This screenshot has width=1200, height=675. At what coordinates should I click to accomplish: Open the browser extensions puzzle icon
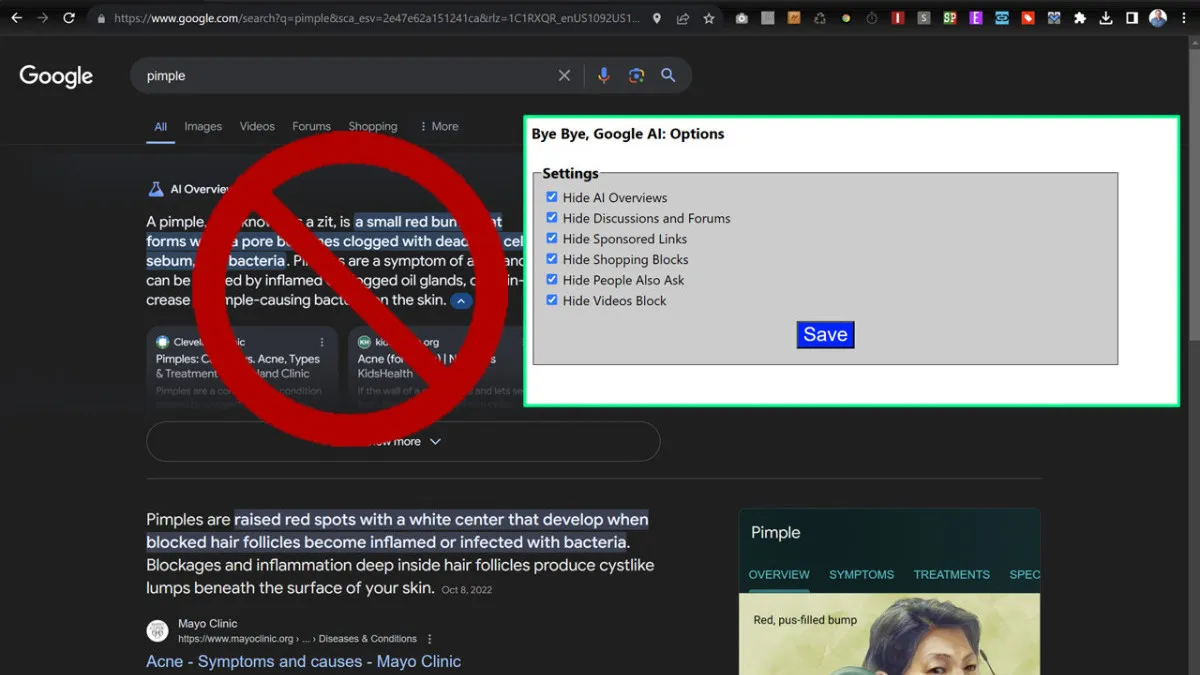click(1080, 18)
